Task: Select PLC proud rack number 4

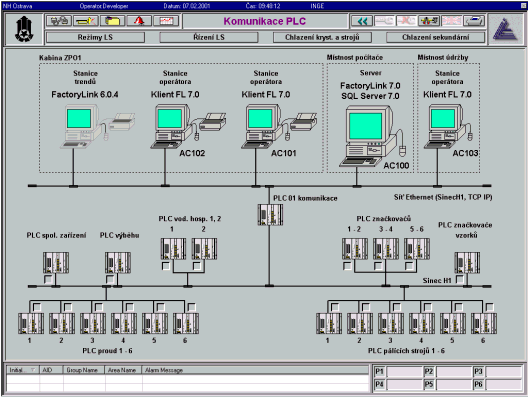Action: point(124,323)
